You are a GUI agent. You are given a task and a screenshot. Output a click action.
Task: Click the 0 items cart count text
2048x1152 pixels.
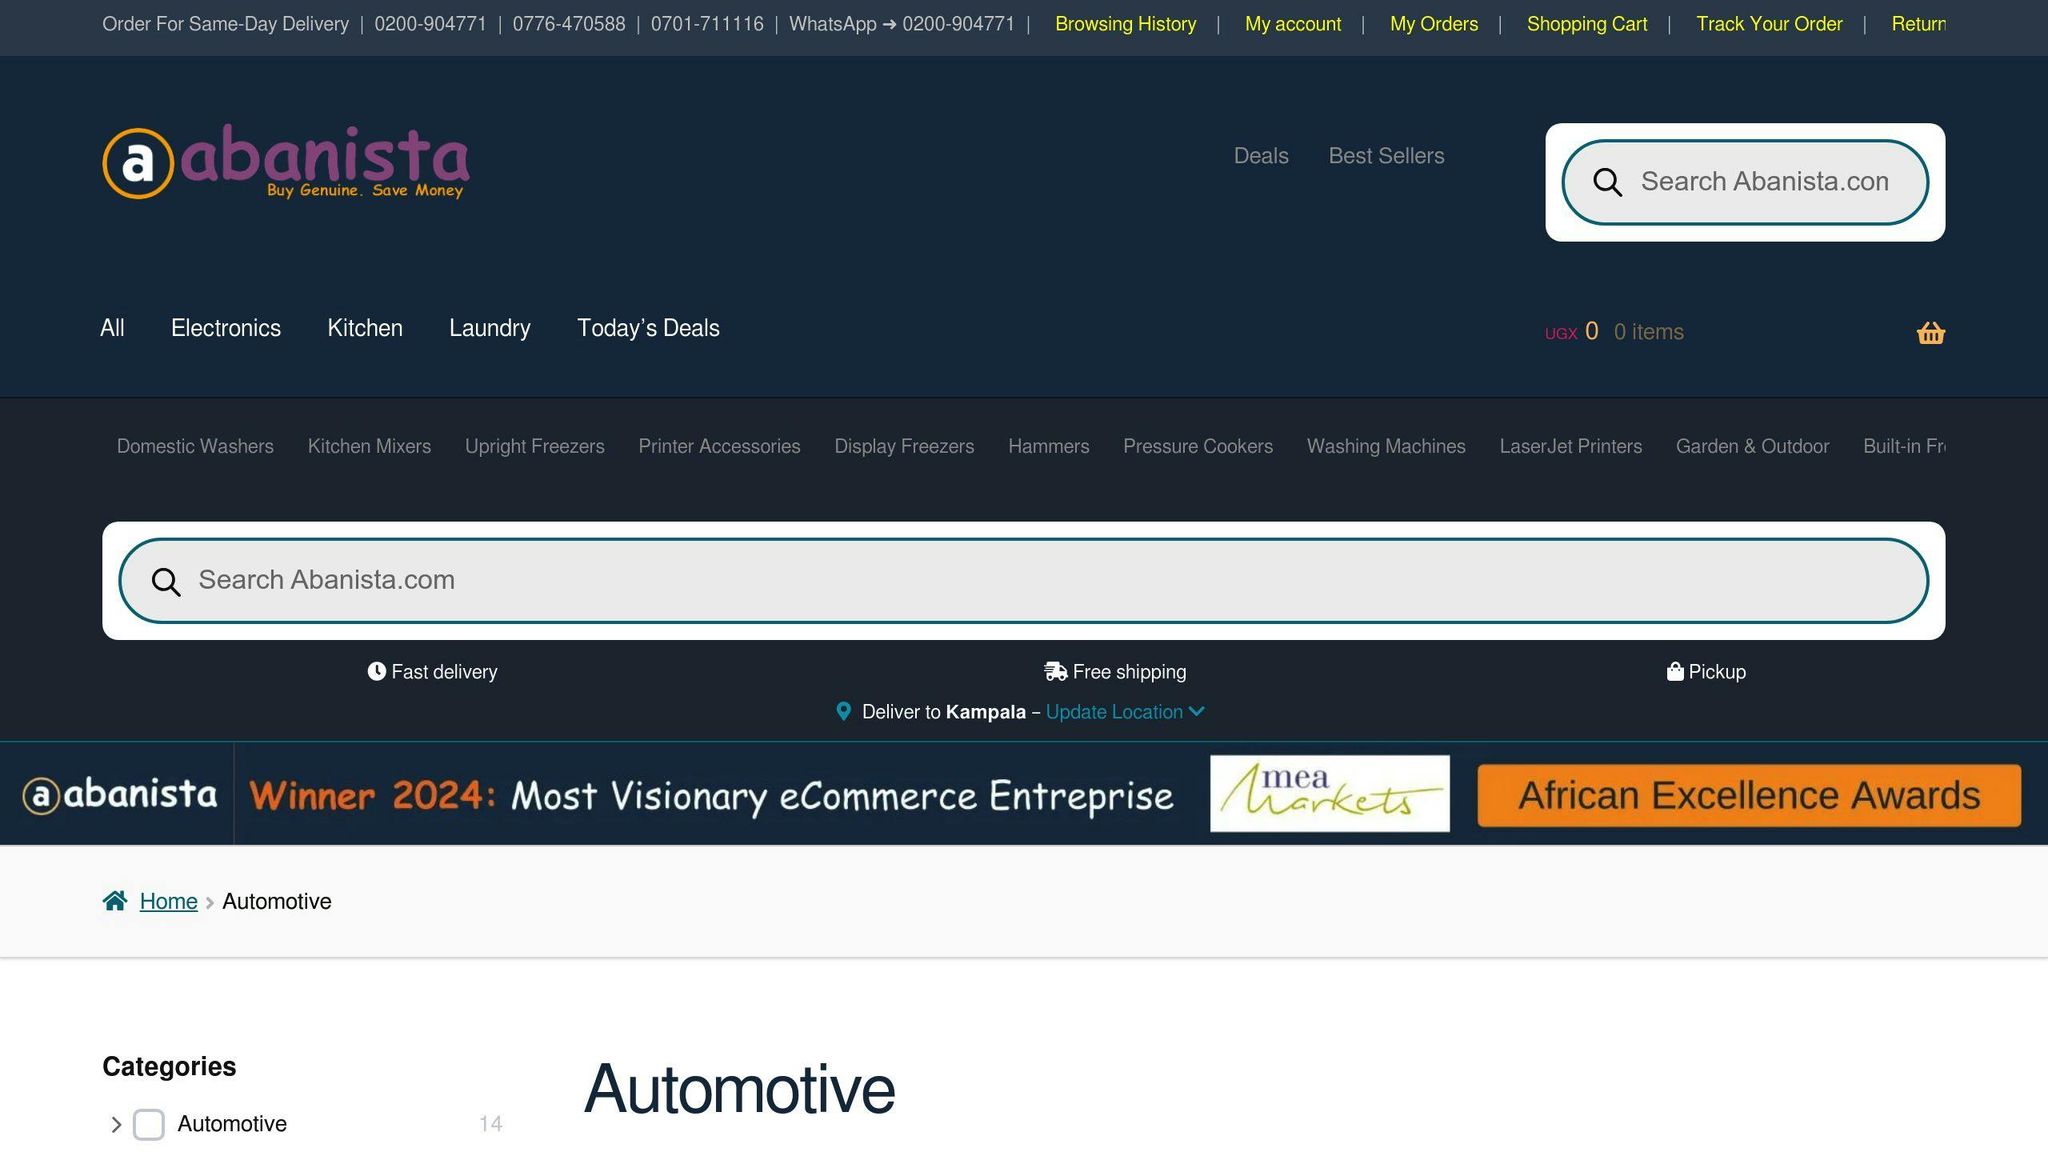click(x=1649, y=332)
